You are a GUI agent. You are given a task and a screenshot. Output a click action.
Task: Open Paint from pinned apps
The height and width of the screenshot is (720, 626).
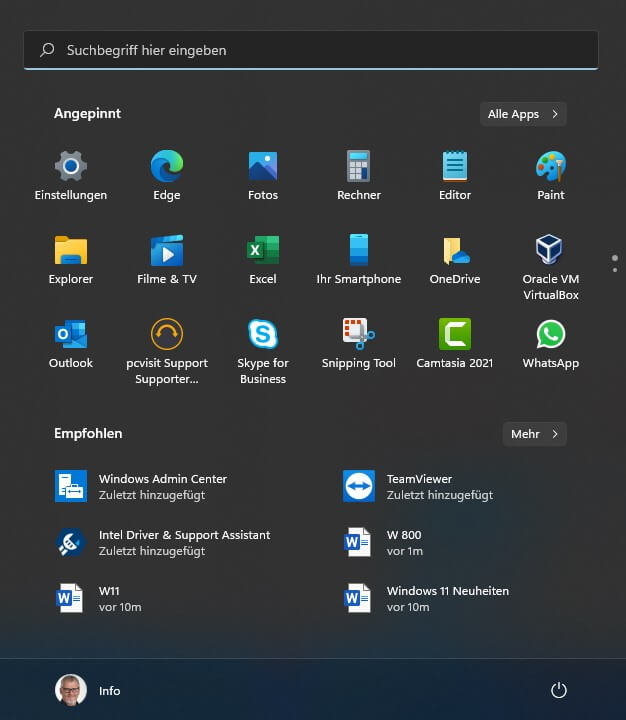551,176
